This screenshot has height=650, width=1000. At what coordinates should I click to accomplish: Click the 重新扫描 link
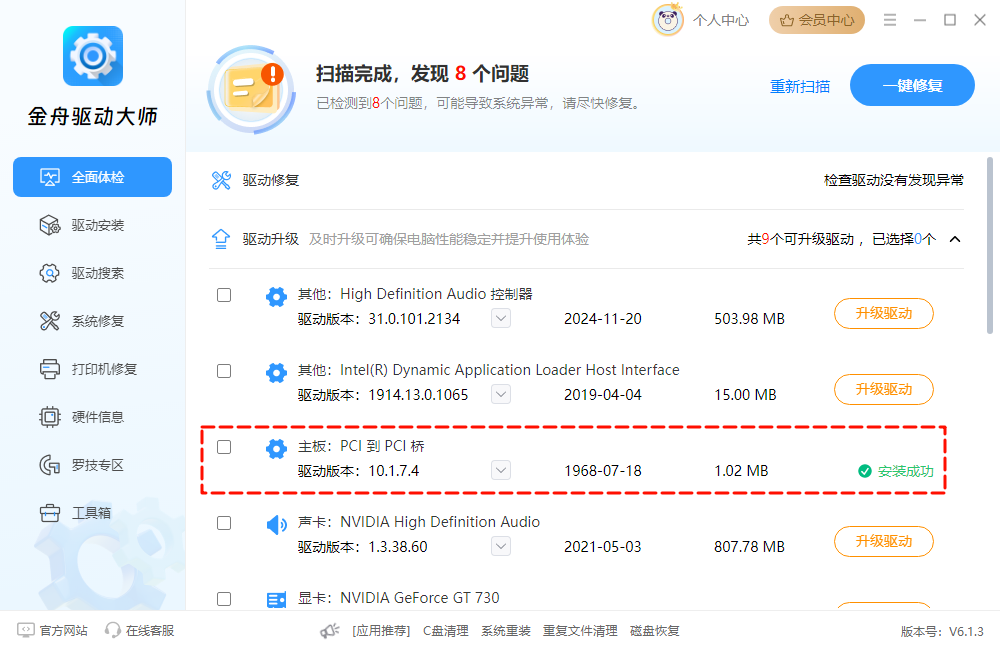coord(800,86)
